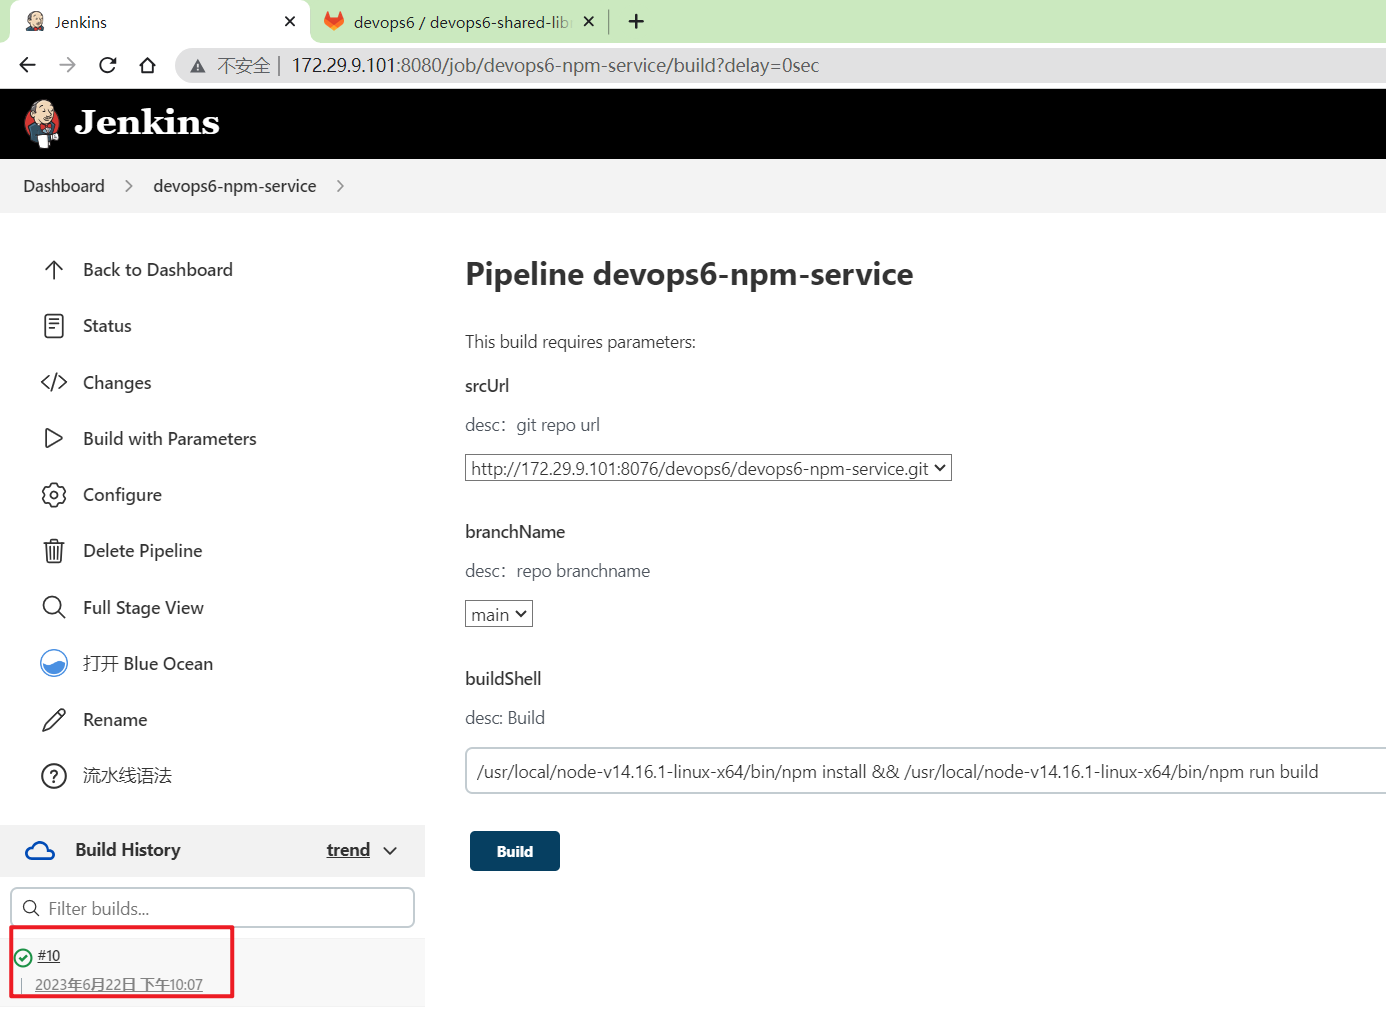The image size is (1386, 1011).
Task: Click the Configure gear icon
Action: pos(54,495)
